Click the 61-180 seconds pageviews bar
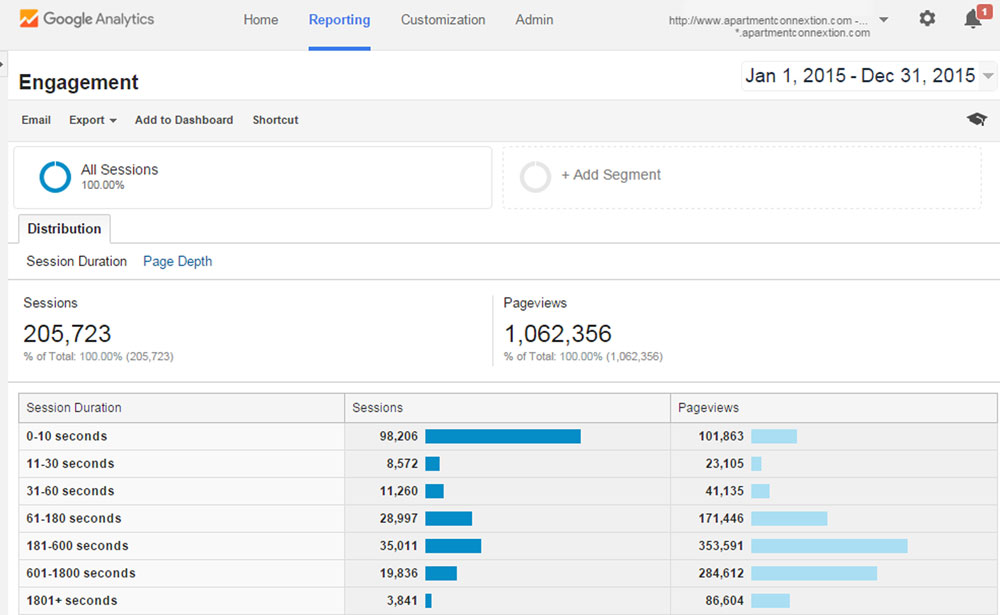1000x615 pixels. pos(789,519)
